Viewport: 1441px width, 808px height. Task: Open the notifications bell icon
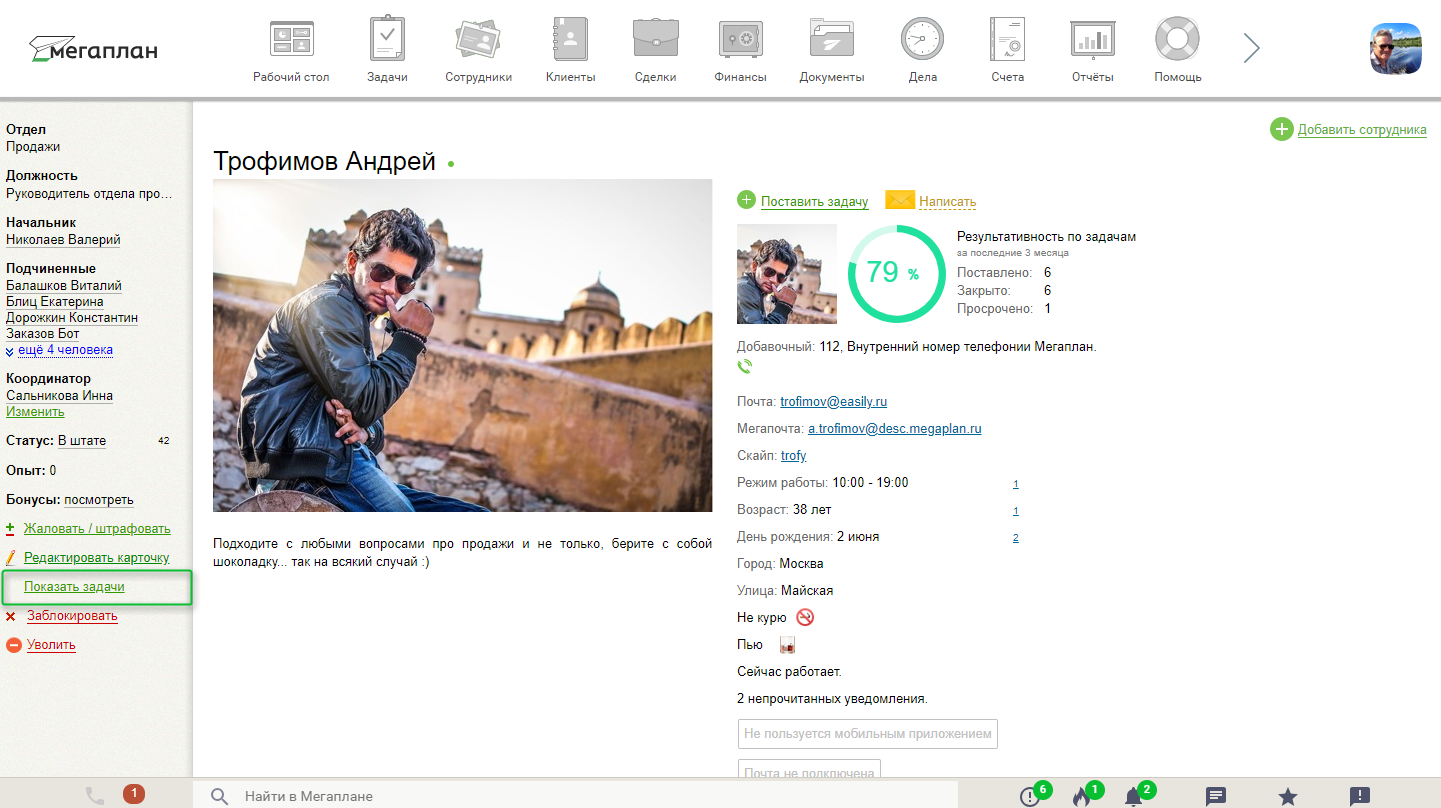point(1133,796)
